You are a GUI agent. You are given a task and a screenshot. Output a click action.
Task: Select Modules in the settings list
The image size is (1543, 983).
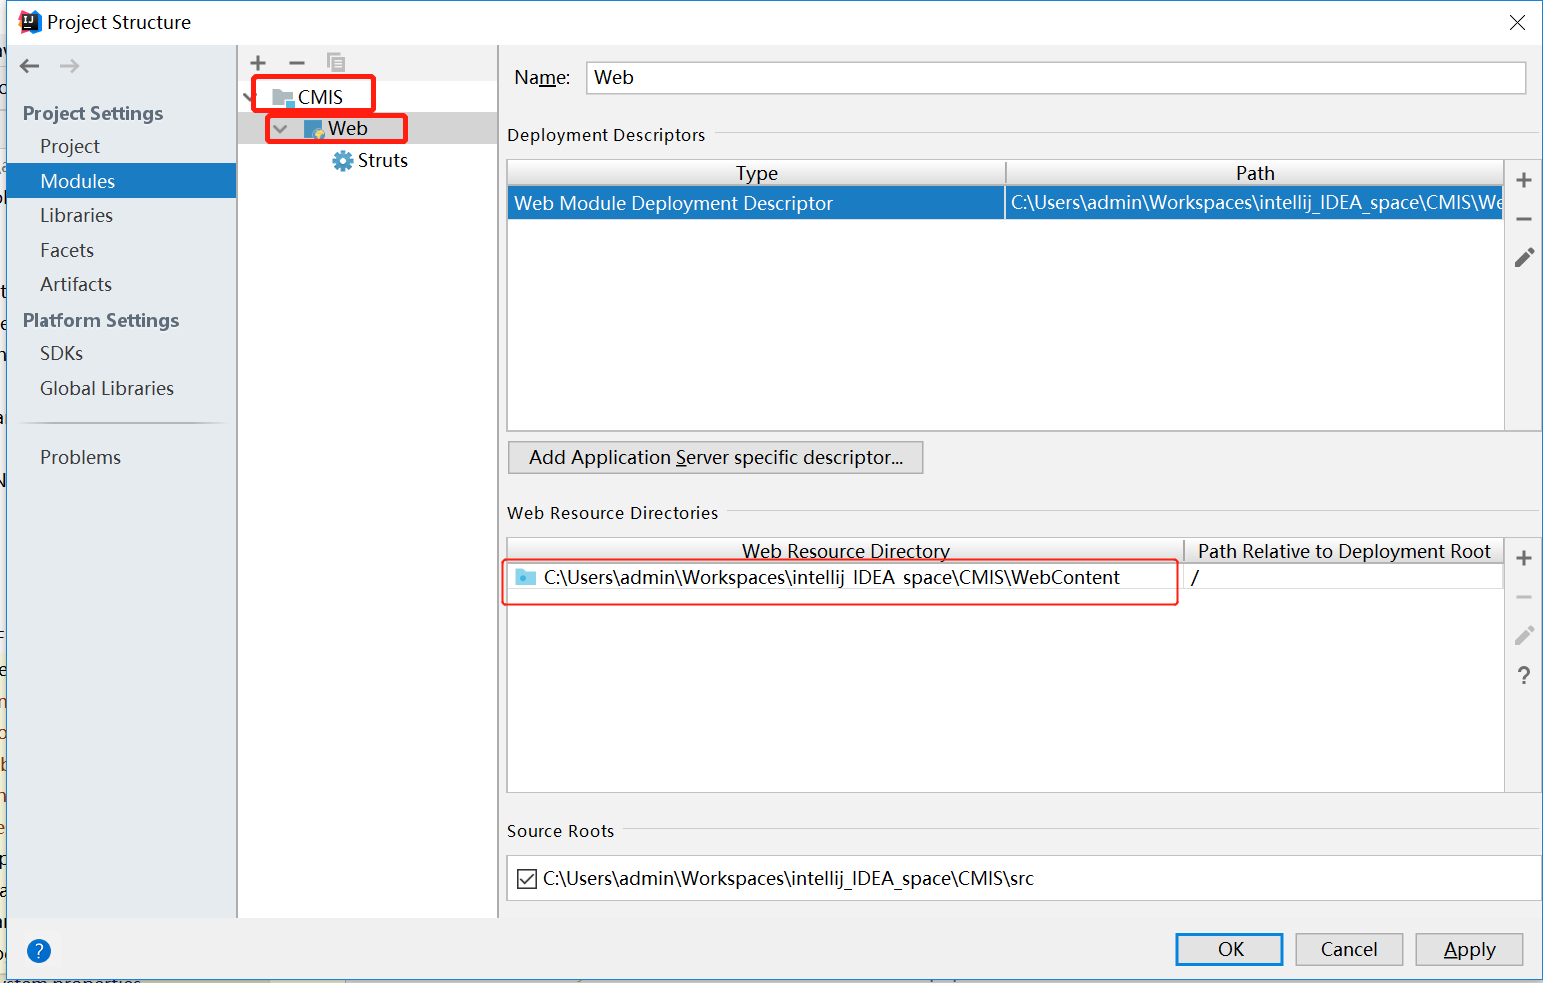pos(121,181)
